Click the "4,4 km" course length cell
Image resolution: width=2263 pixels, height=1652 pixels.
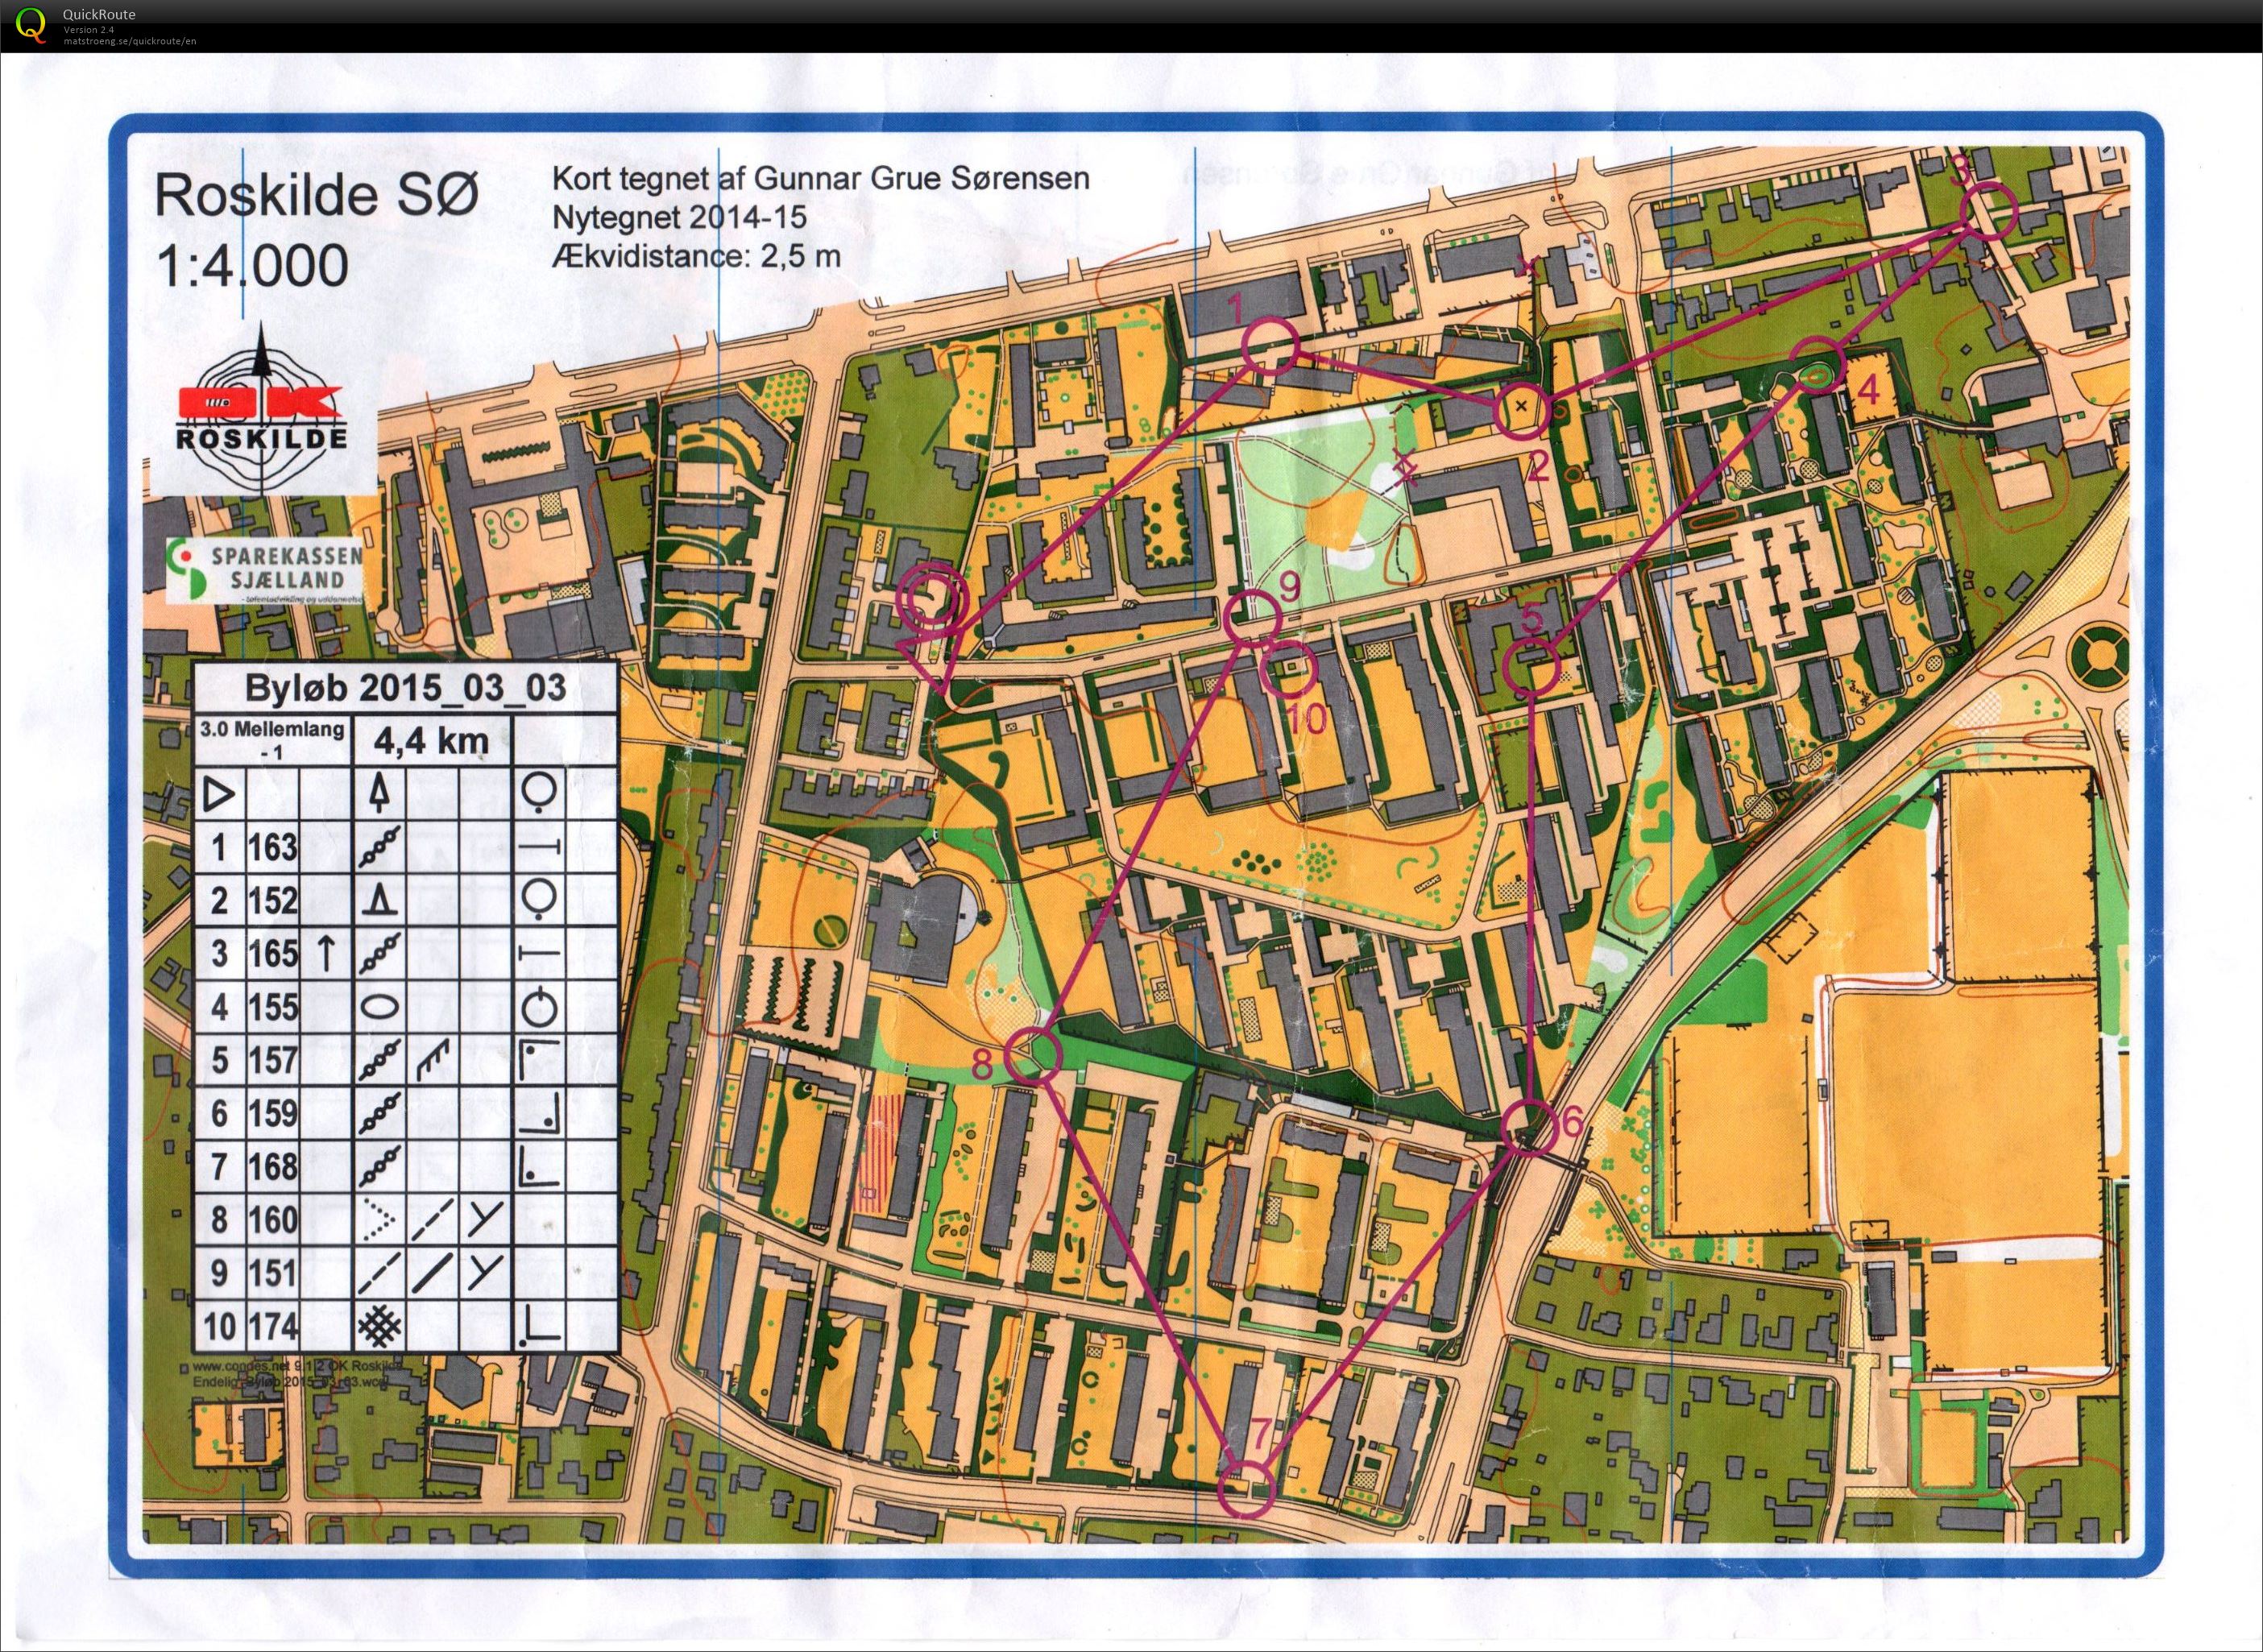point(432,741)
